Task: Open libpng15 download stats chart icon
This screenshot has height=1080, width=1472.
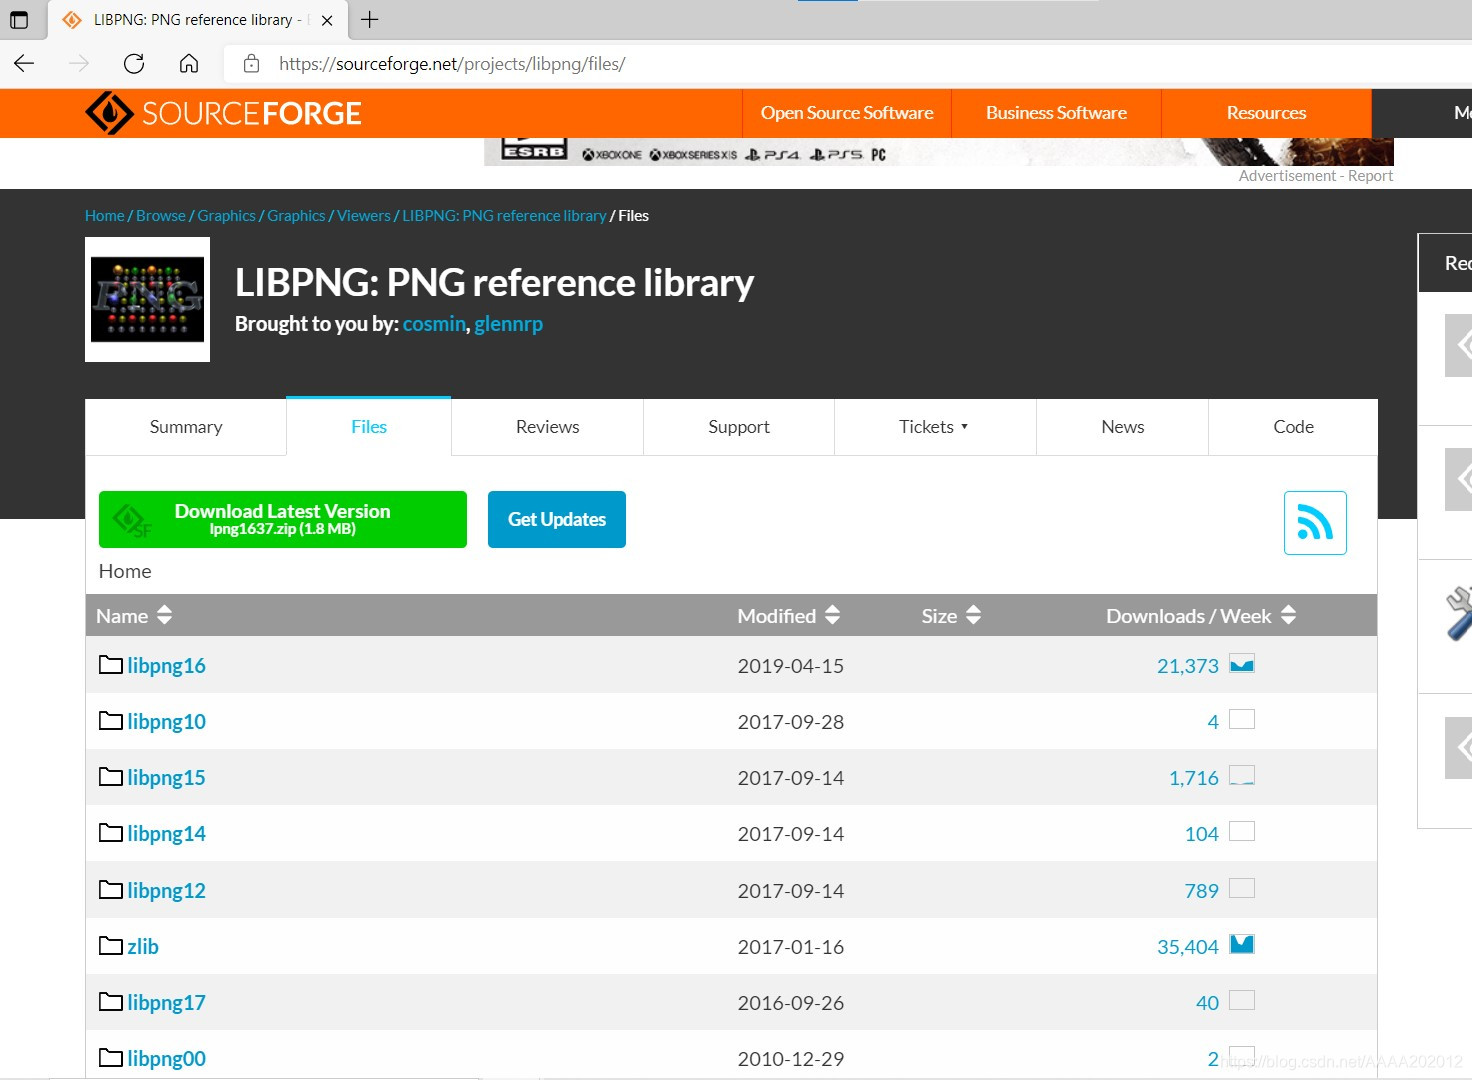Action: point(1242,775)
